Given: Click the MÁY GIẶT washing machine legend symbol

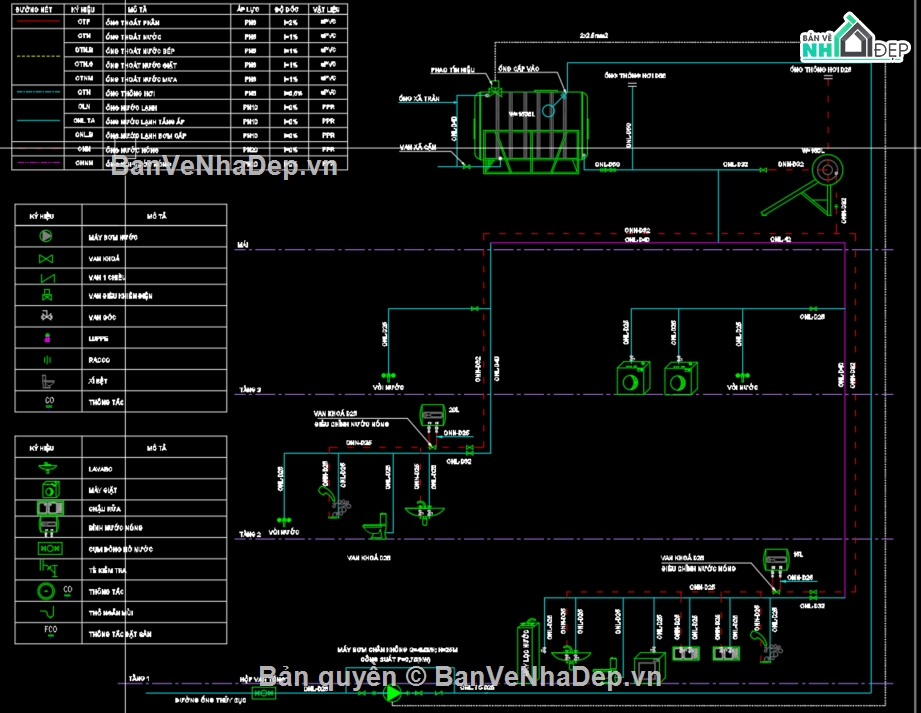Looking at the screenshot, I should [x=49, y=489].
